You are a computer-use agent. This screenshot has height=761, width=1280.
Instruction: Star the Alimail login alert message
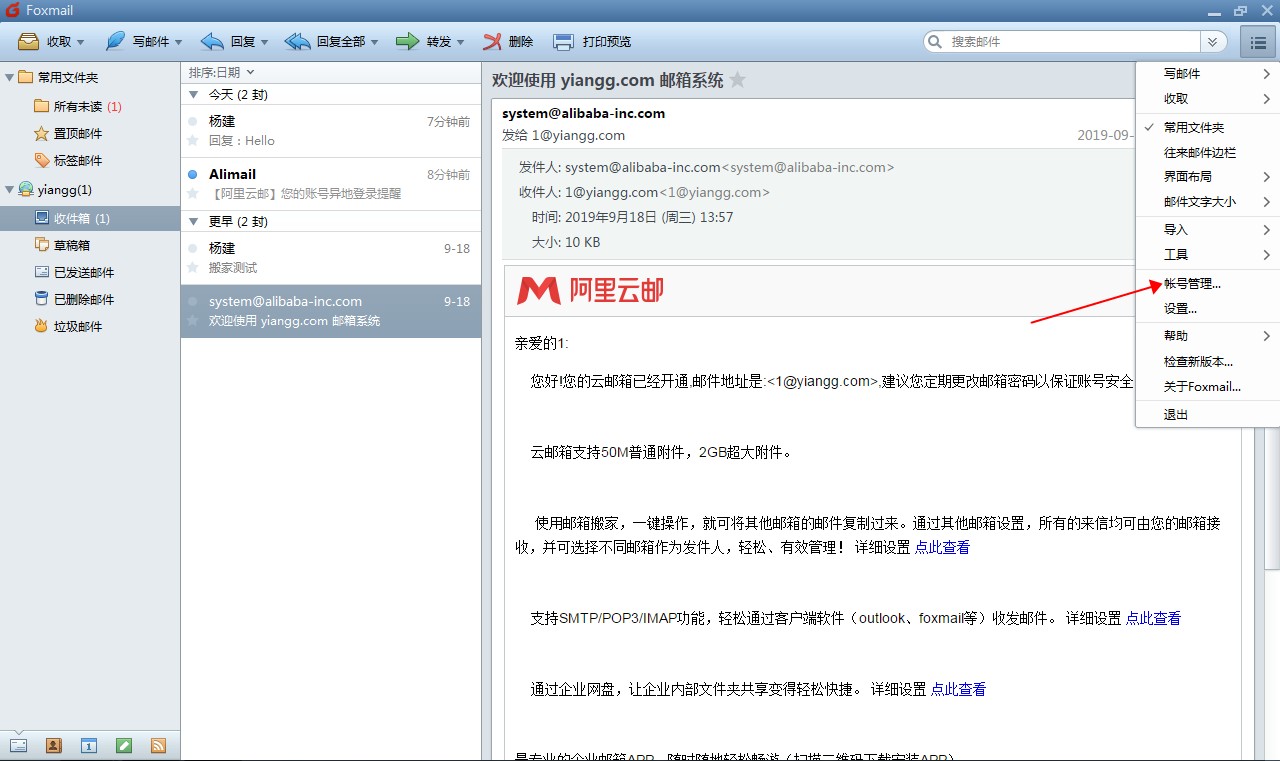pyautogui.click(x=193, y=194)
